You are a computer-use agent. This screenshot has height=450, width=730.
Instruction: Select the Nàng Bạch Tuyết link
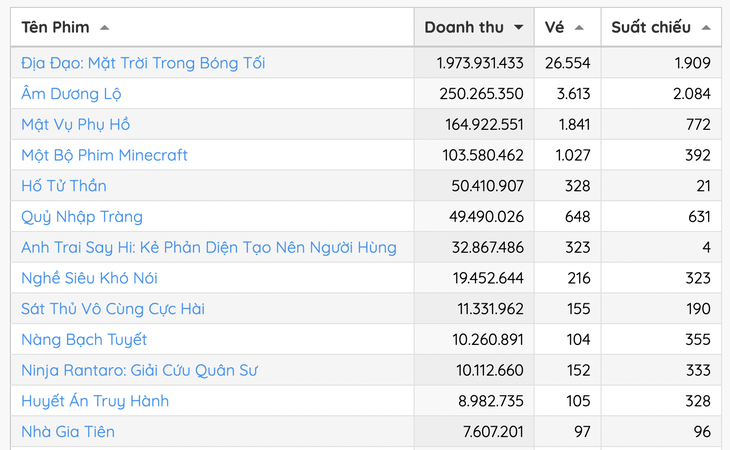coord(84,339)
